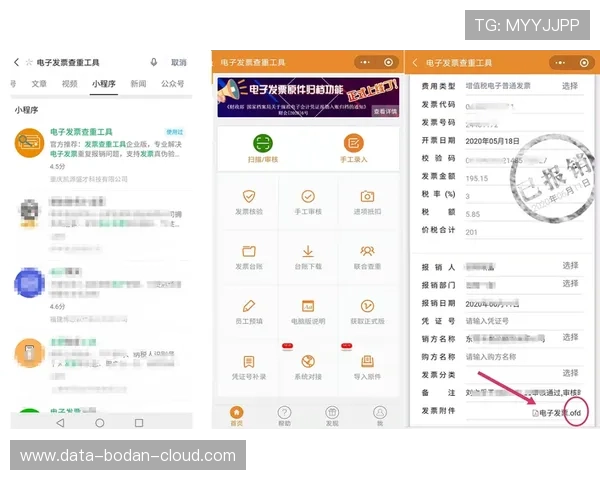Image resolution: width=600 pixels, height=480 pixels.
Task: Open the orange 电子发票查重工具 app icon
Action: (29, 143)
